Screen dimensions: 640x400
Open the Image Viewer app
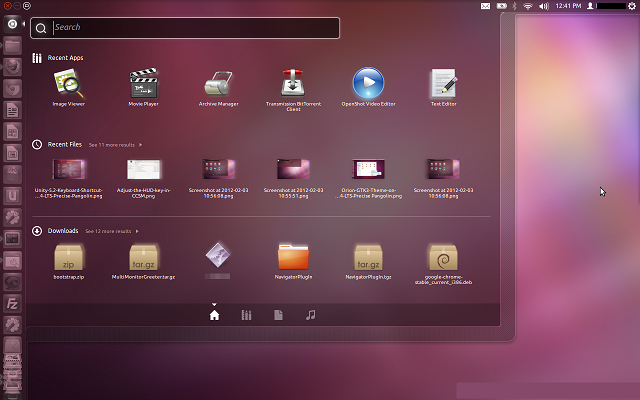69,84
